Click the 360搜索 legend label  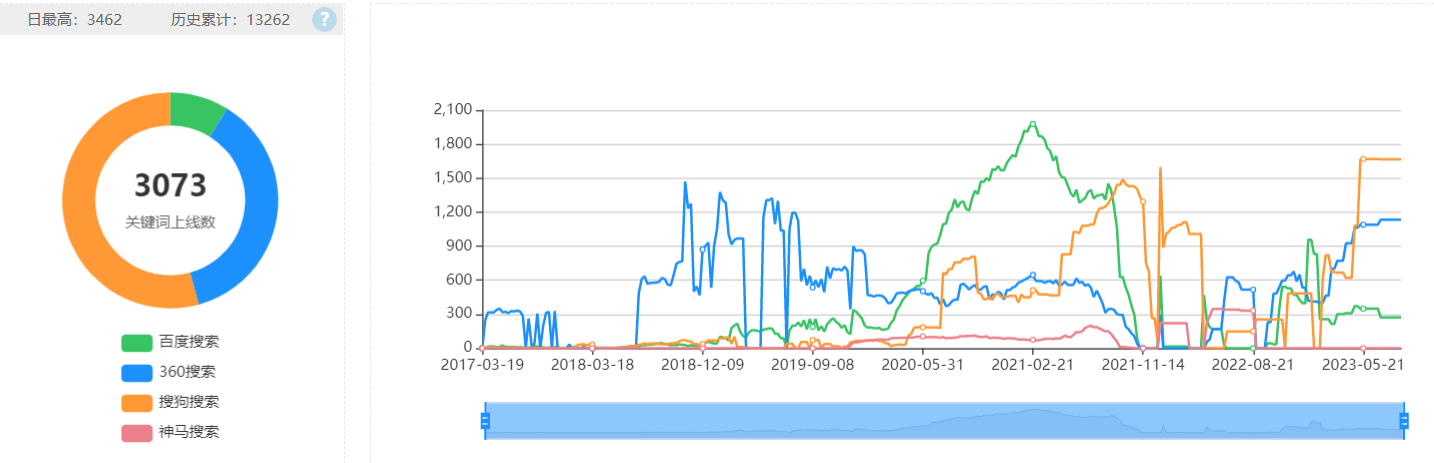tap(187, 372)
